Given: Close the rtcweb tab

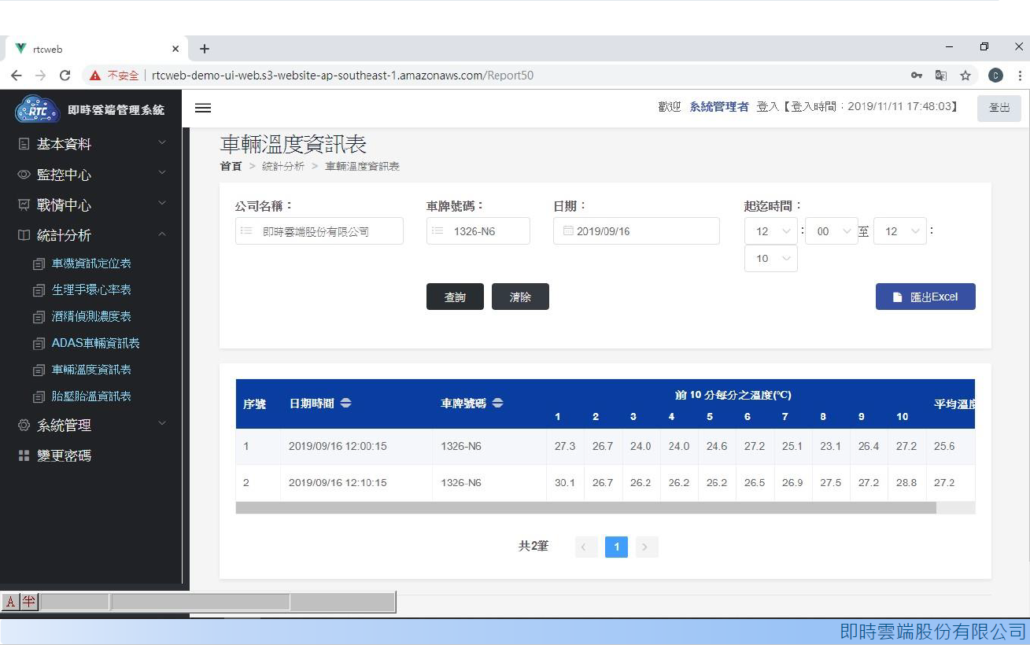Looking at the screenshot, I should (x=175, y=49).
